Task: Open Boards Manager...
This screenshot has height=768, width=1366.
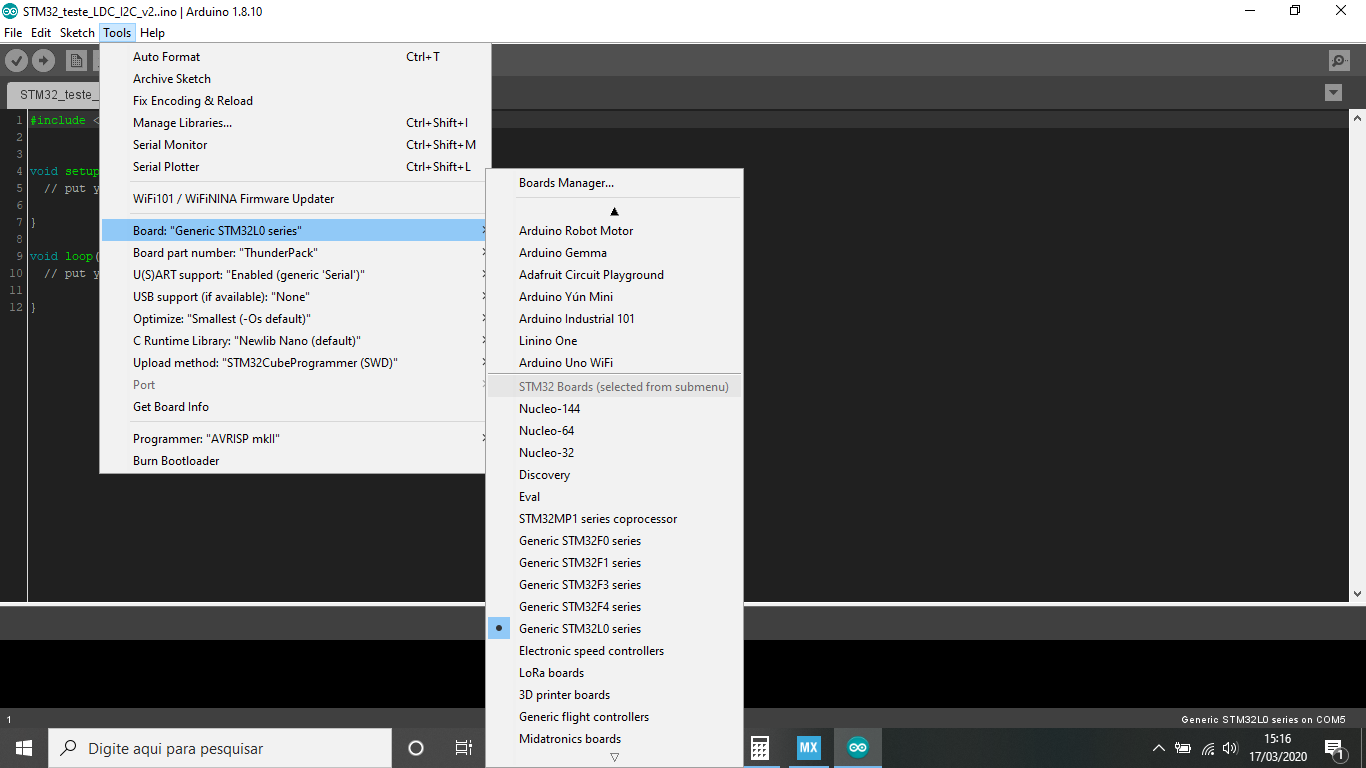Action: coord(614,183)
